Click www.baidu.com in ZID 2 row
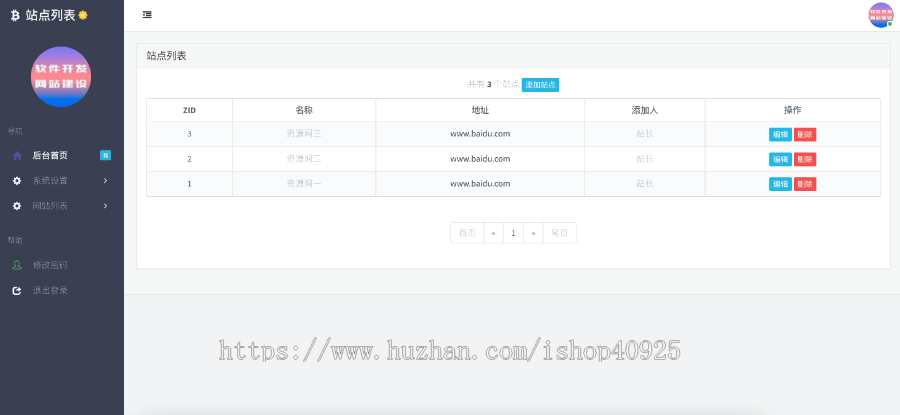 coord(480,159)
